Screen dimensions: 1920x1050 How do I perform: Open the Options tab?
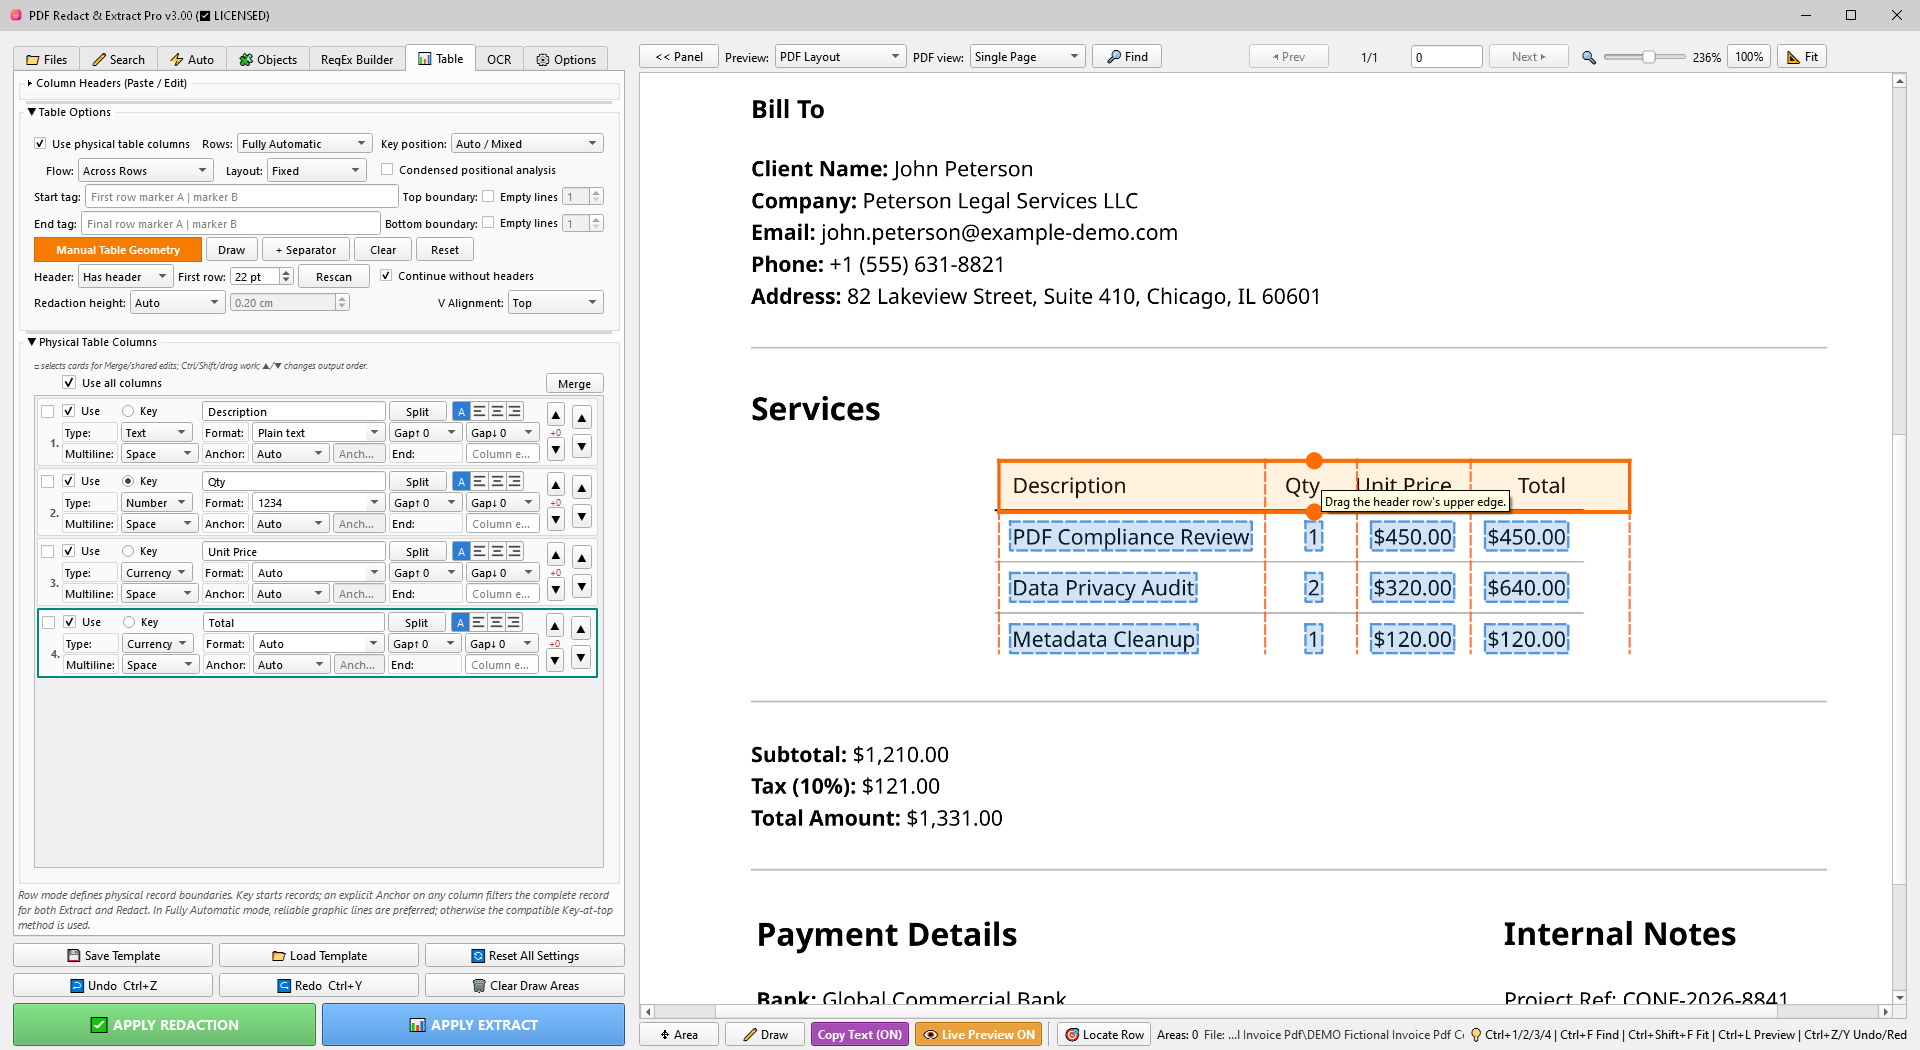pos(566,59)
